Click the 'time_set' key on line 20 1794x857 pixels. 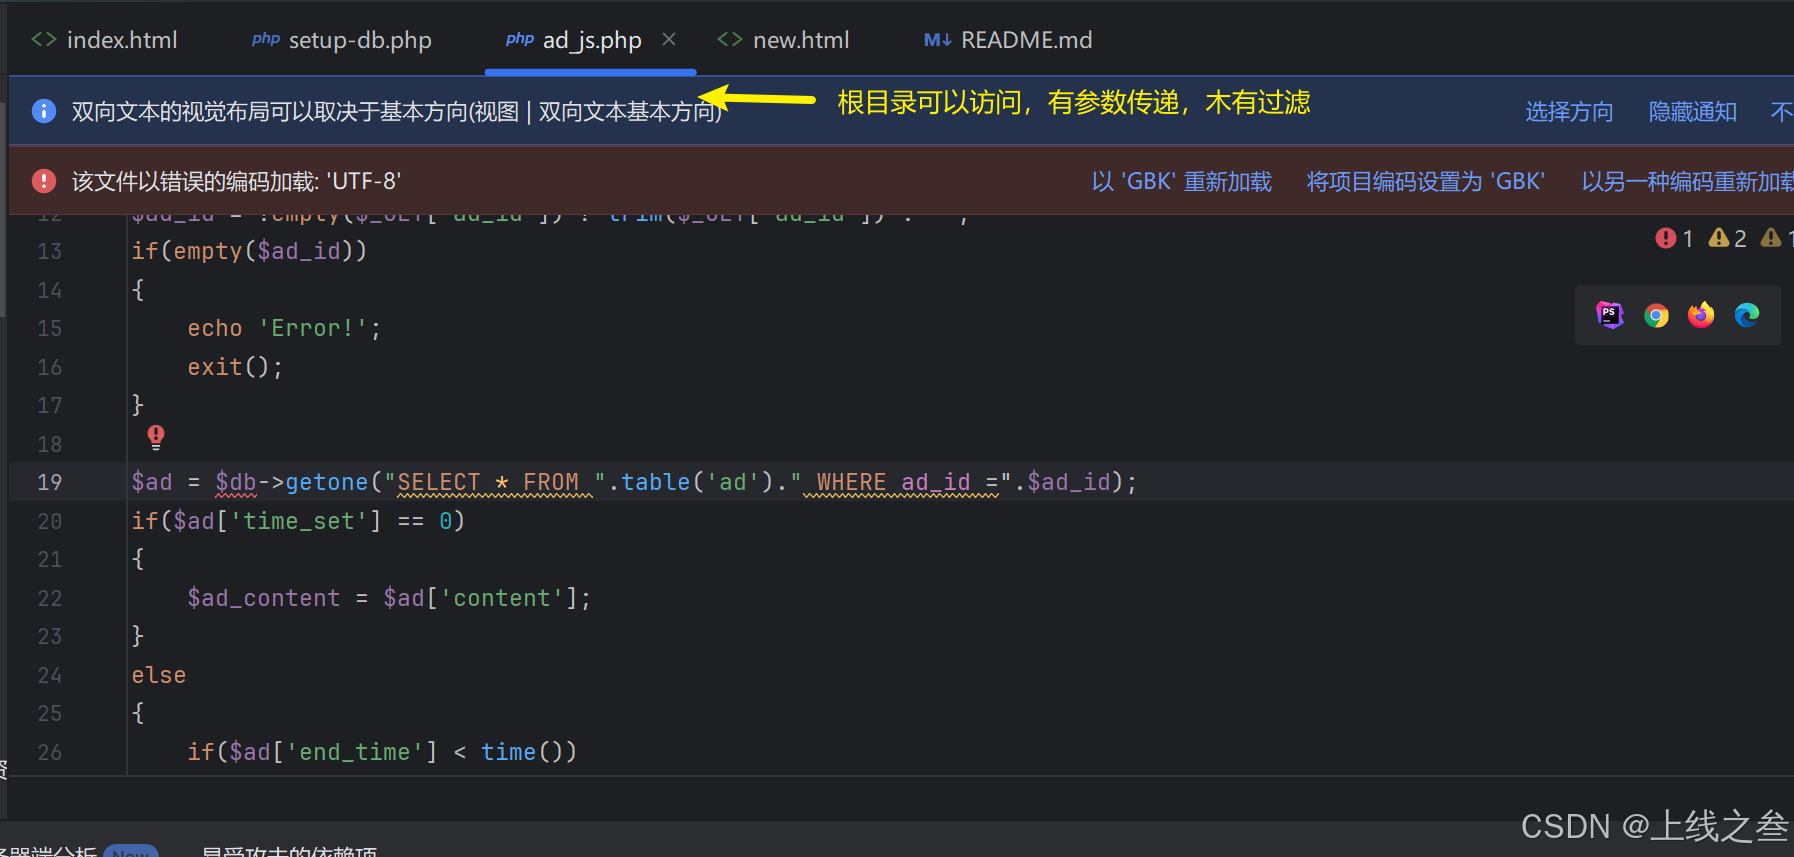pos(299,521)
